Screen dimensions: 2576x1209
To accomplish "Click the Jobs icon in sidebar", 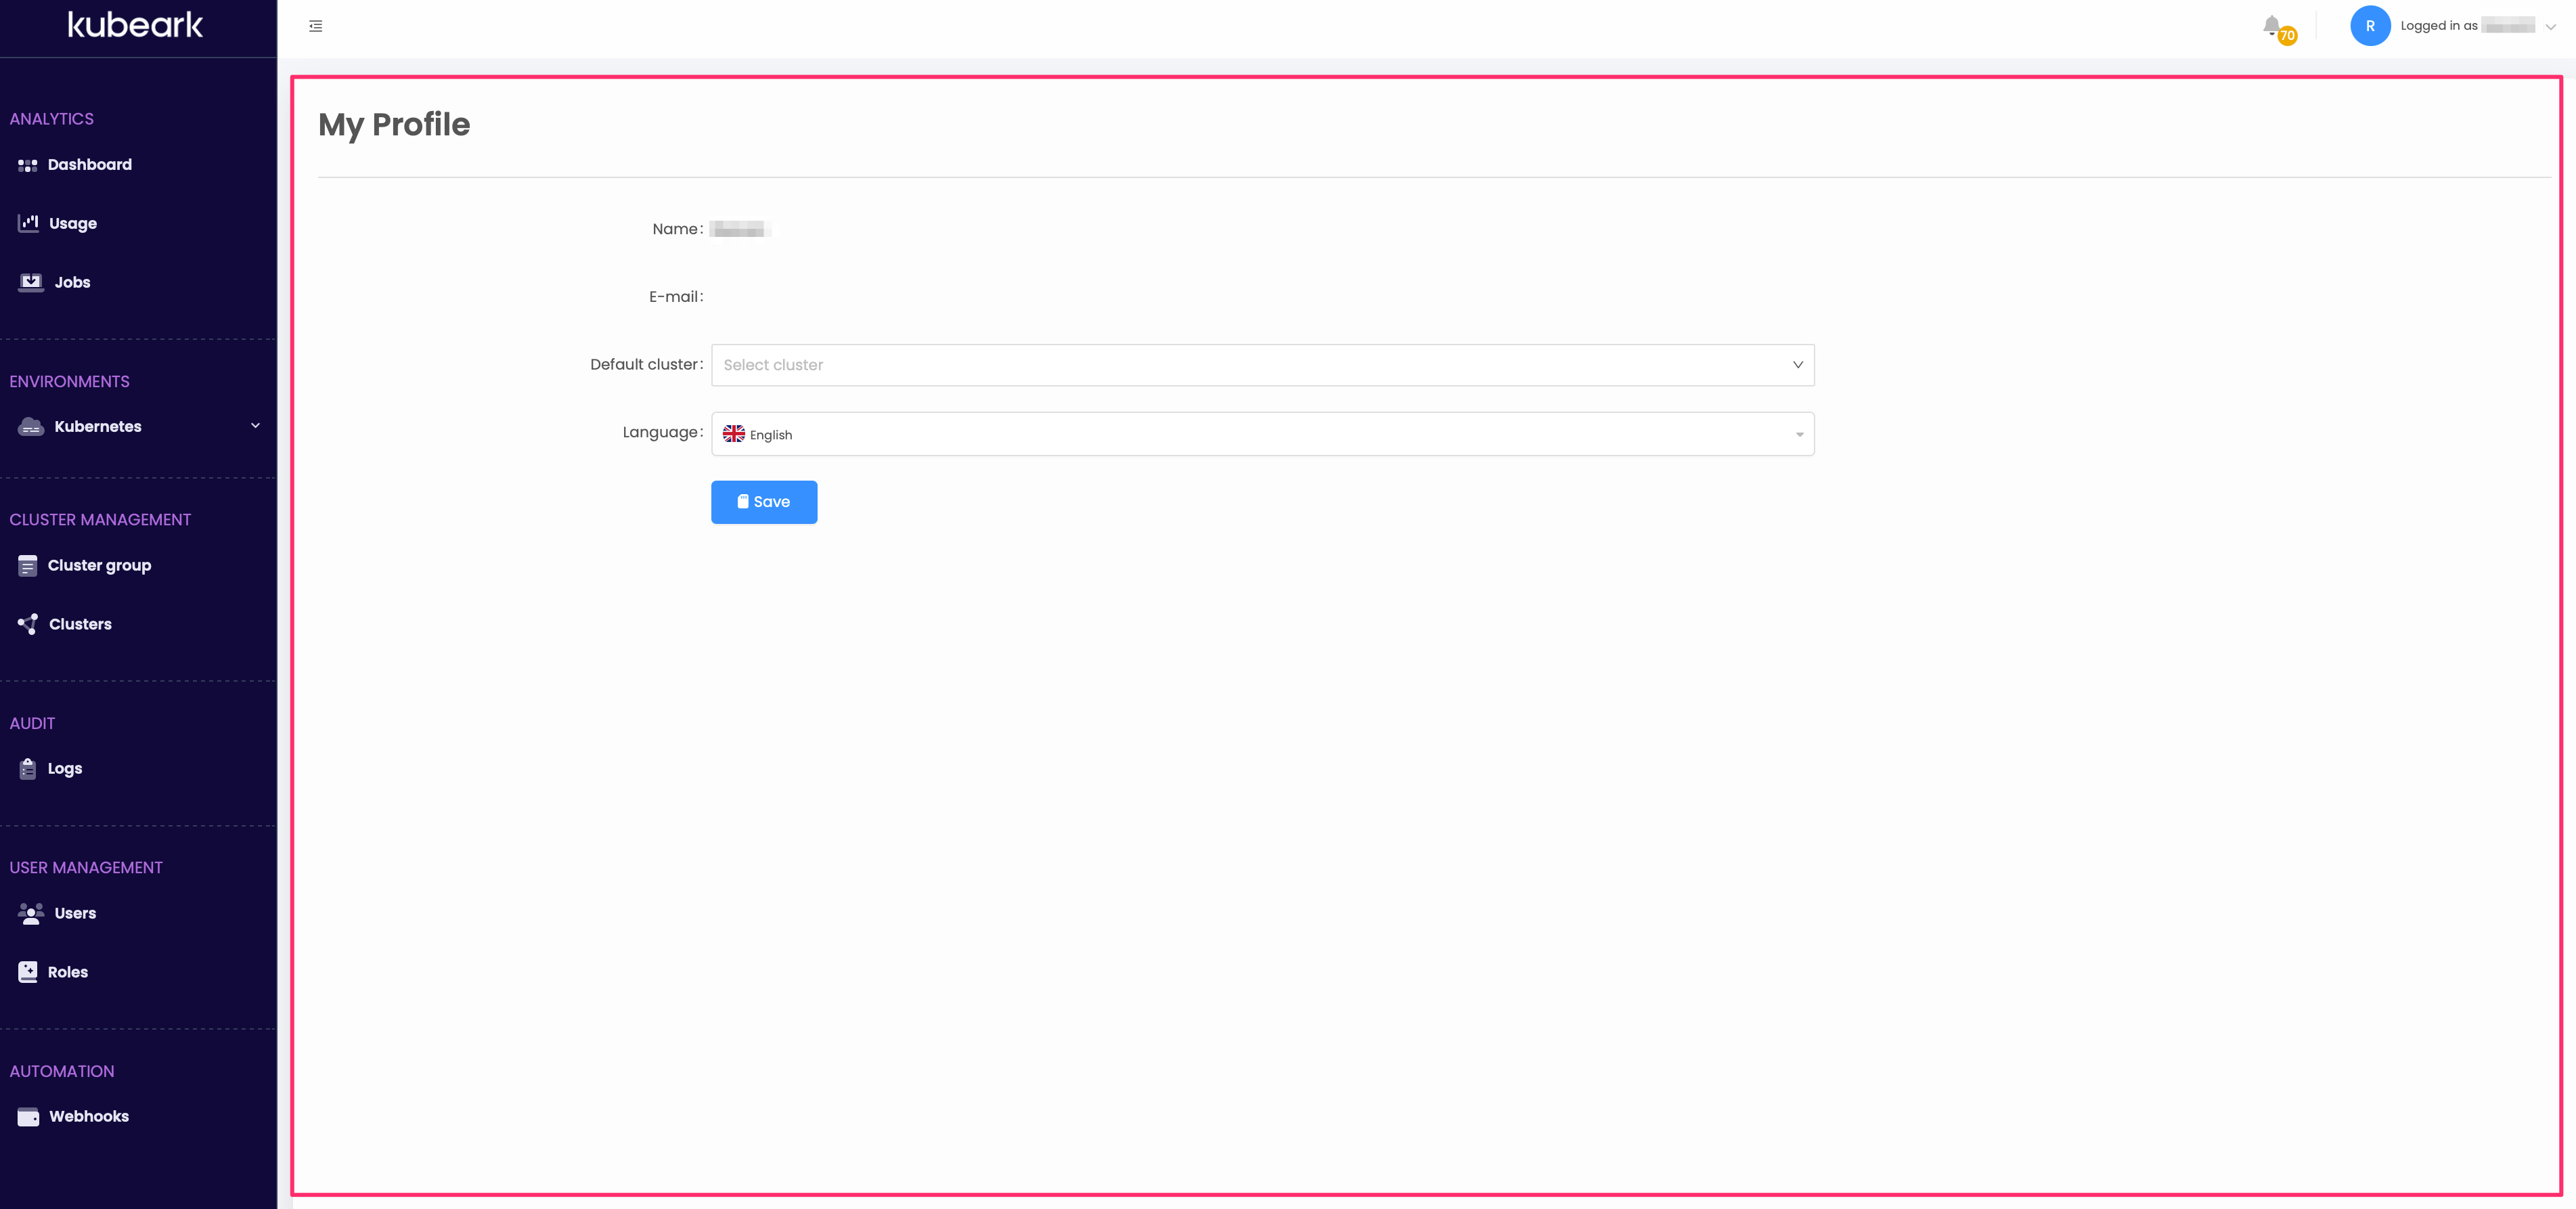I will 31,282.
